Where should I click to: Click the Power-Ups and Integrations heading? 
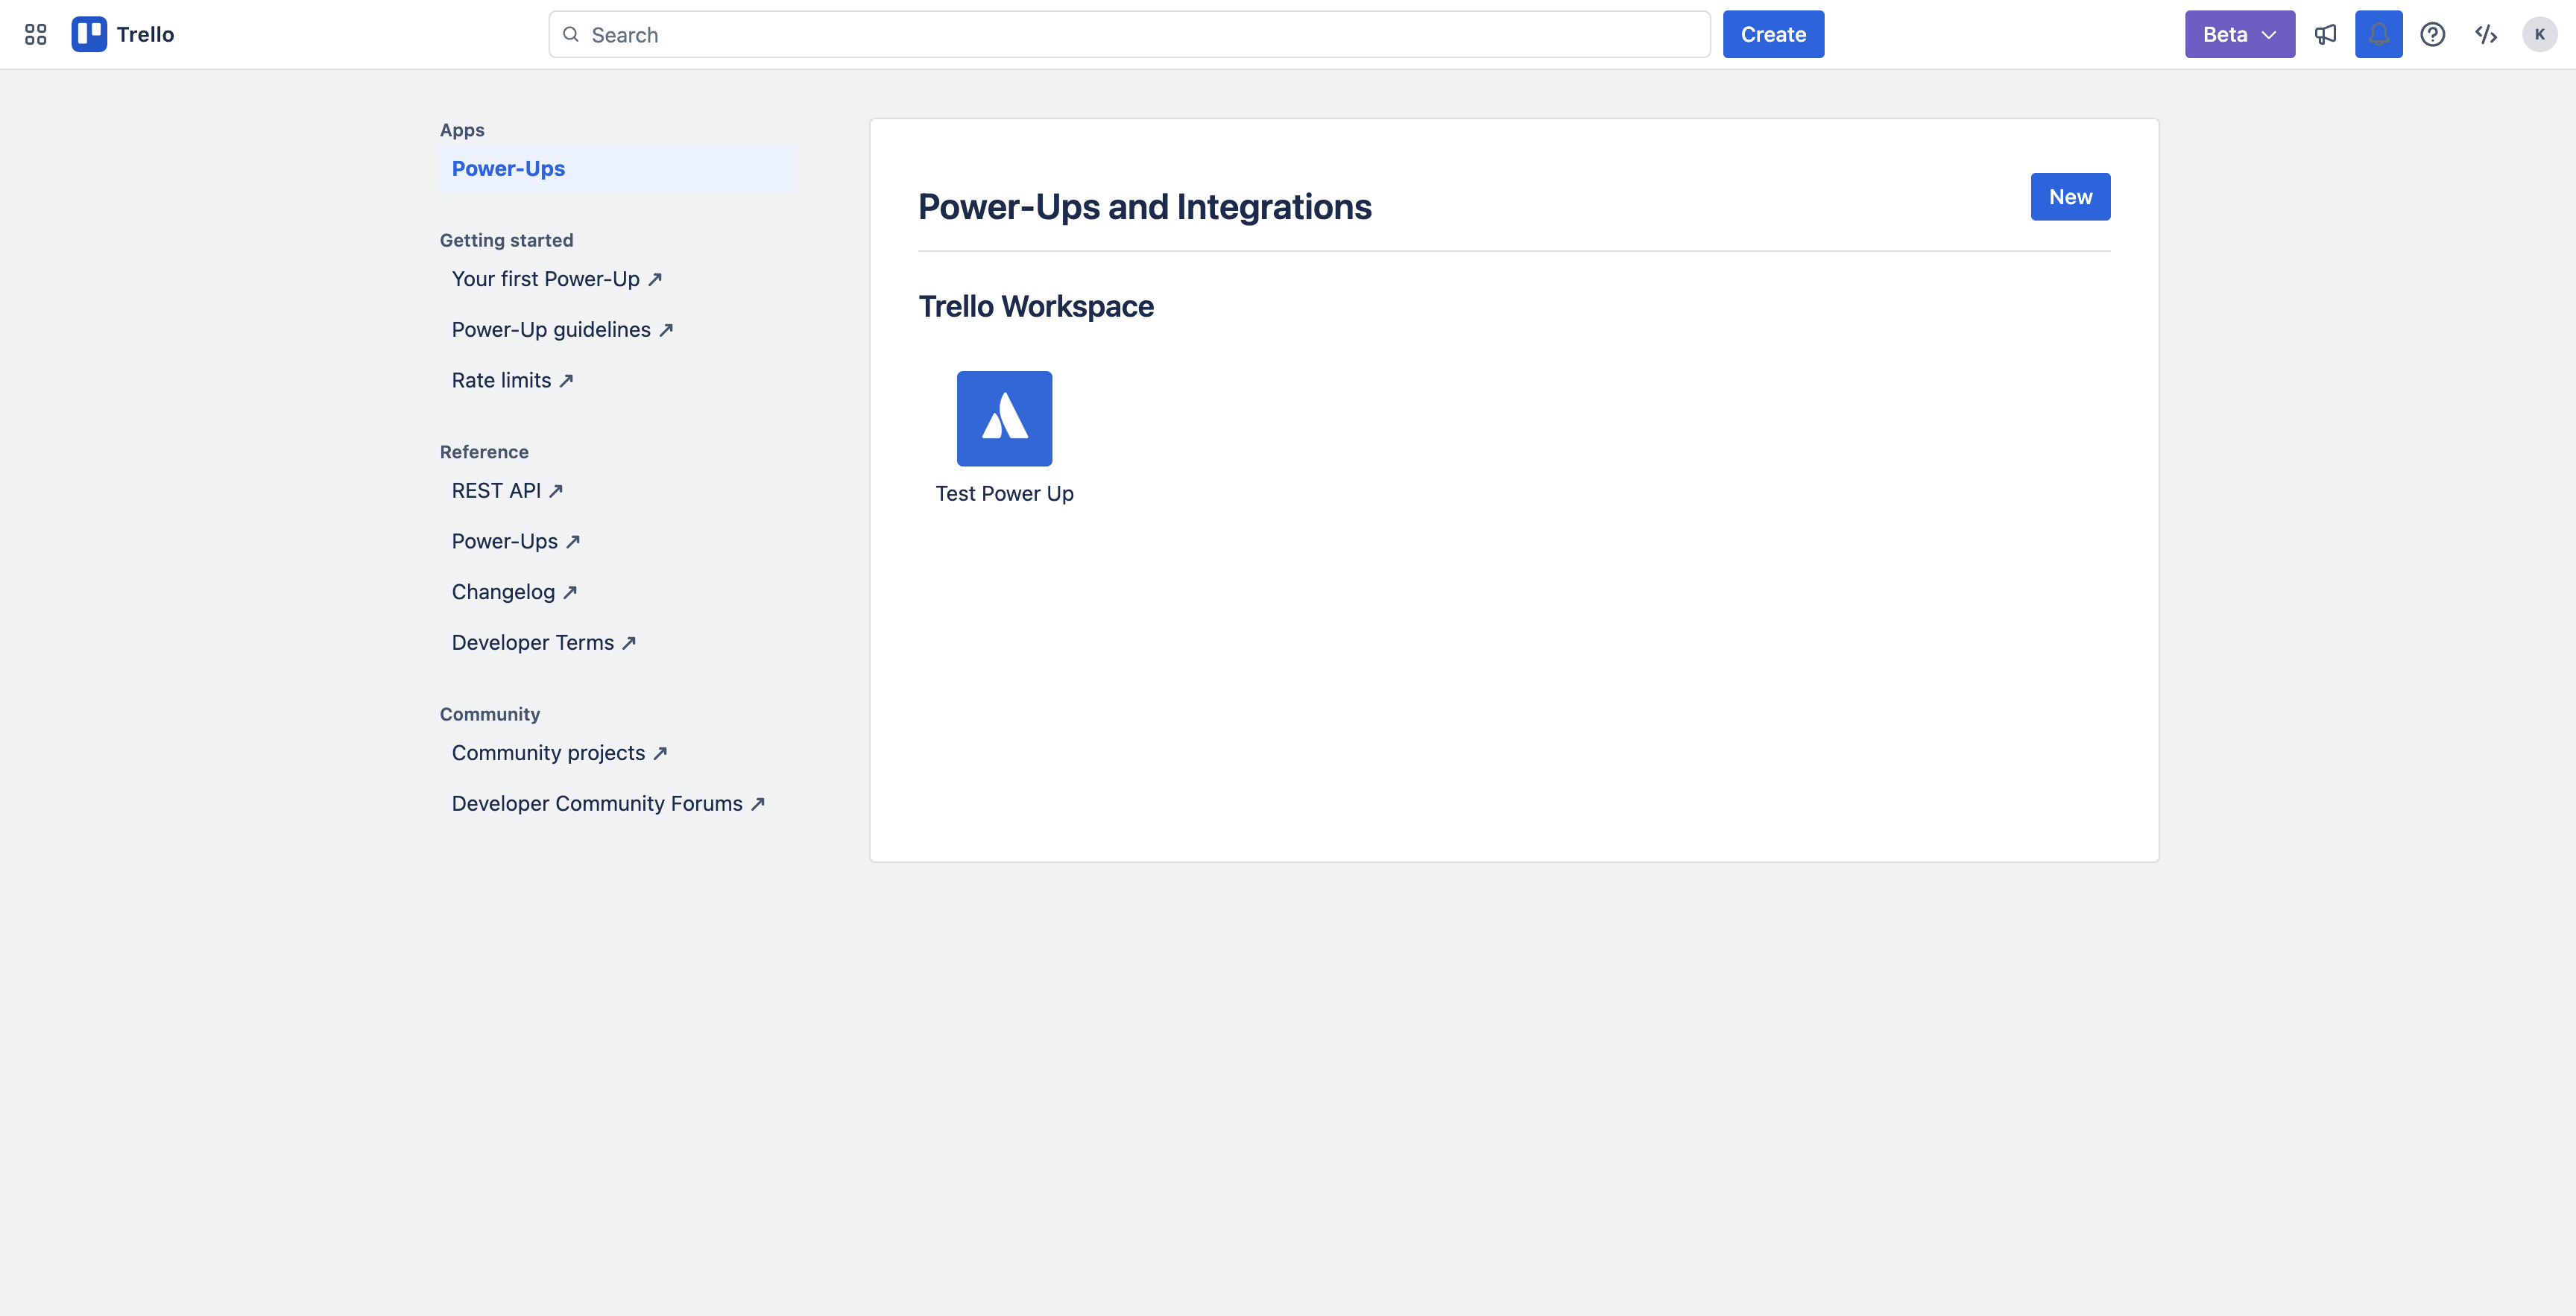pyautogui.click(x=1145, y=207)
